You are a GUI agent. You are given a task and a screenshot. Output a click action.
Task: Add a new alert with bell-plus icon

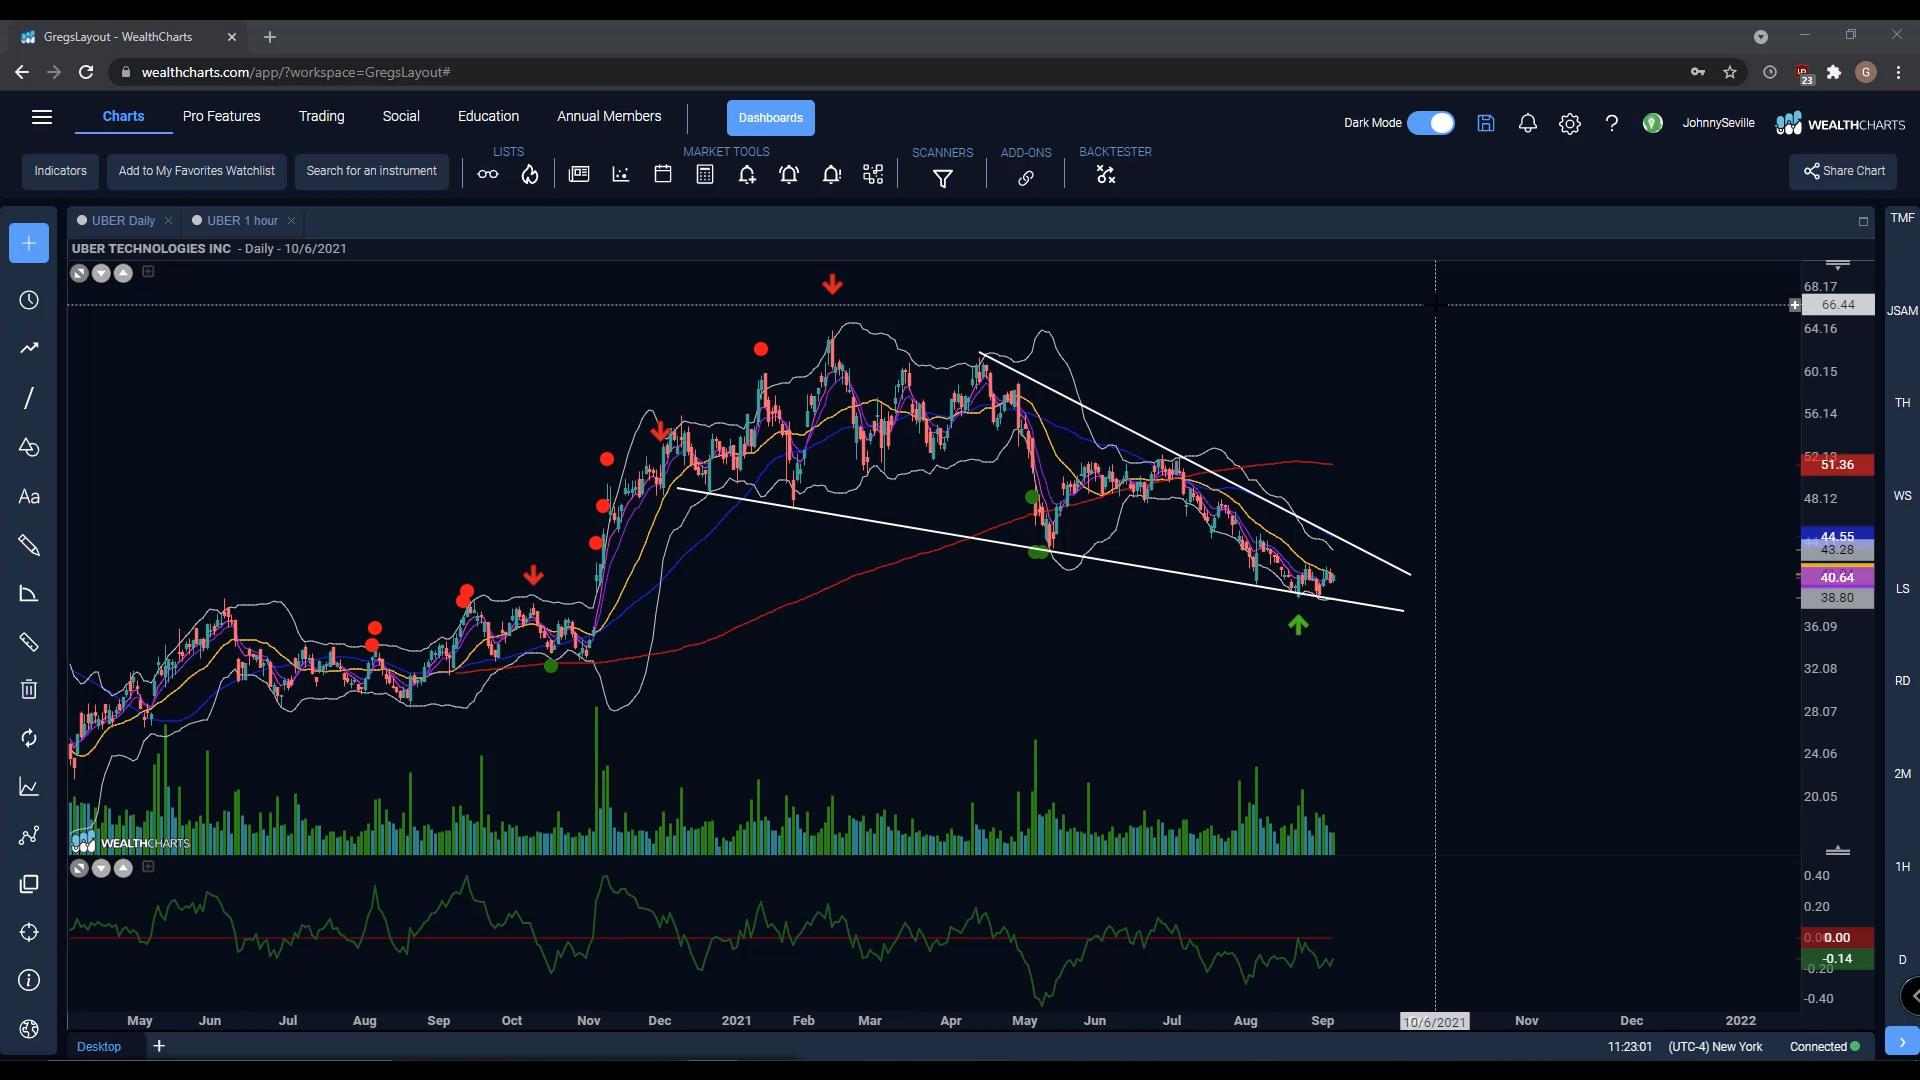click(747, 175)
